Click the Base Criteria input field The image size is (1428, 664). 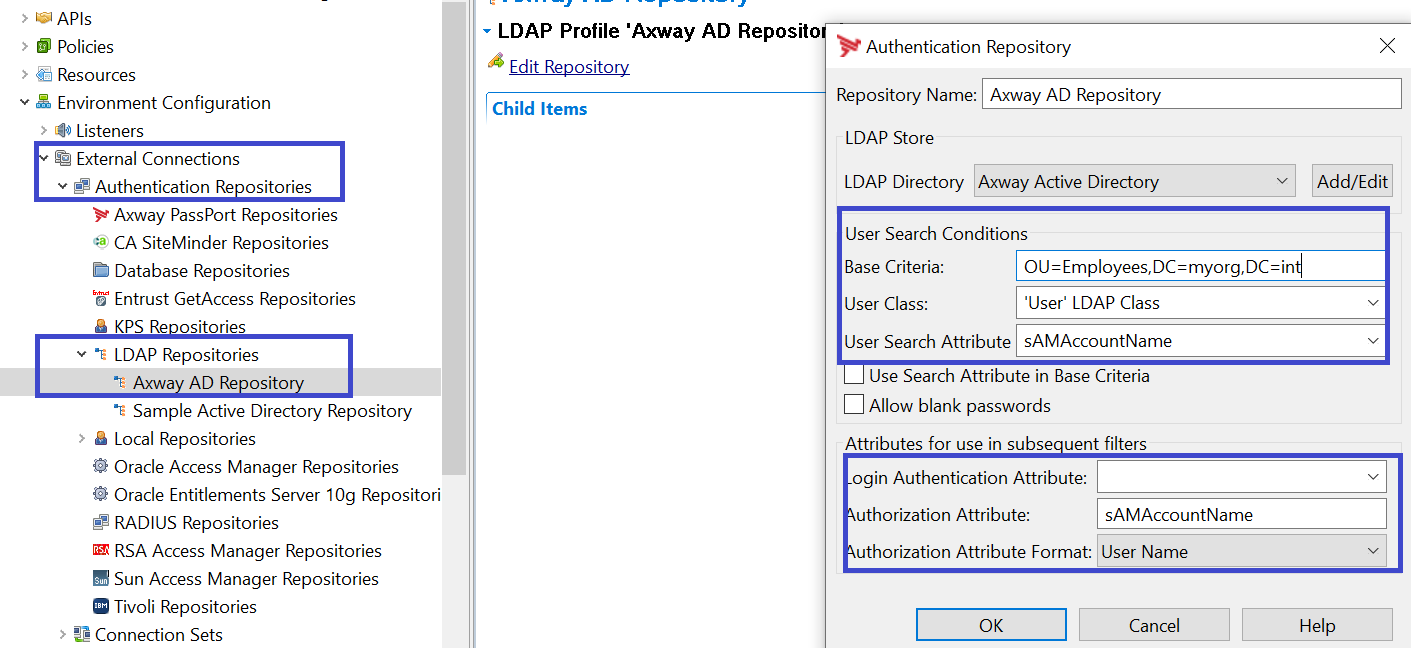1200,266
